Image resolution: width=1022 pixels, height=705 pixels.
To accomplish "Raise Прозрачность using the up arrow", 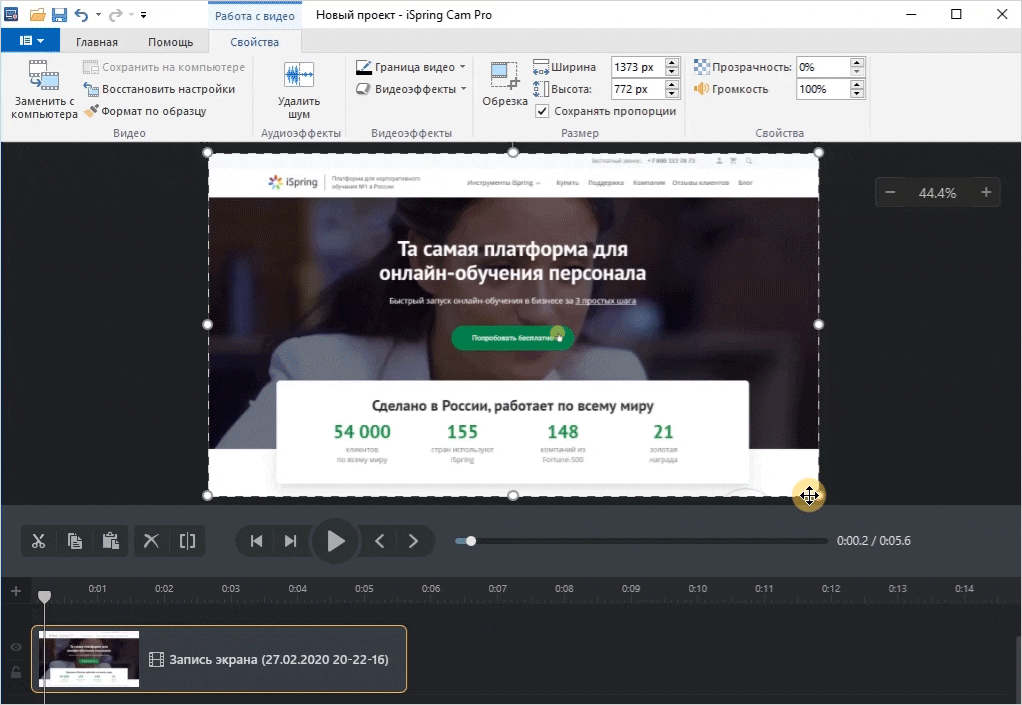I will coord(857,62).
